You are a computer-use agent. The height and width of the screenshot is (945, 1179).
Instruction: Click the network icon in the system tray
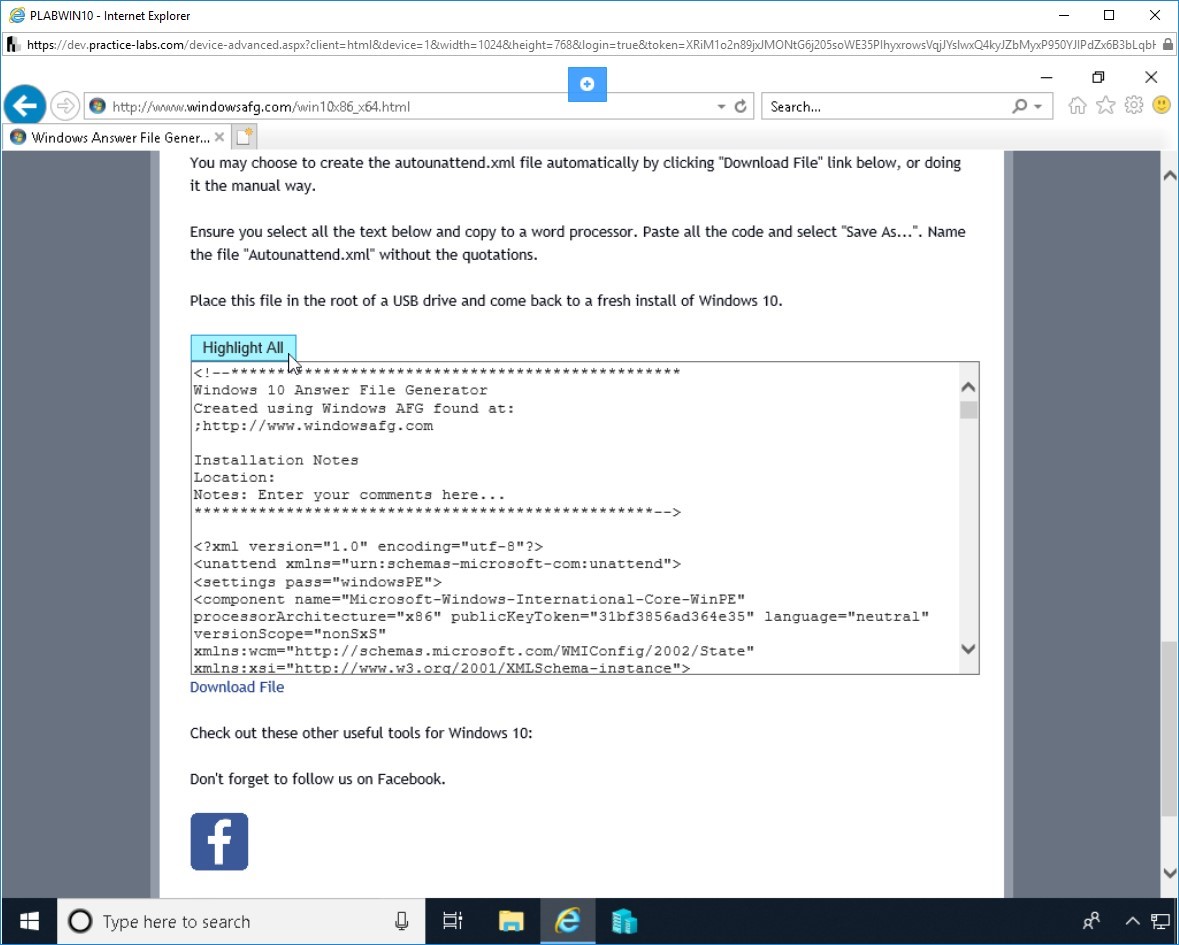pyautogui.click(x=1160, y=921)
